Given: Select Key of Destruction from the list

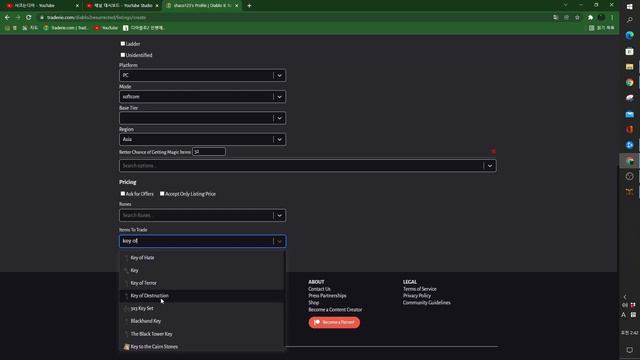Looking at the screenshot, I should click(202, 296).
